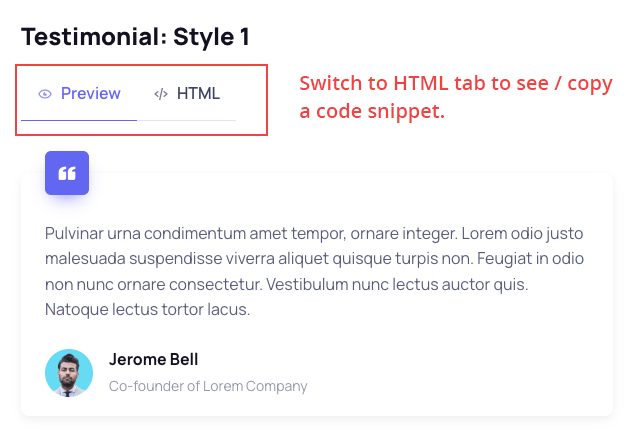Click 'Style 1' in the heading
This screenshot has height=443, width=635.
[211, 37]
